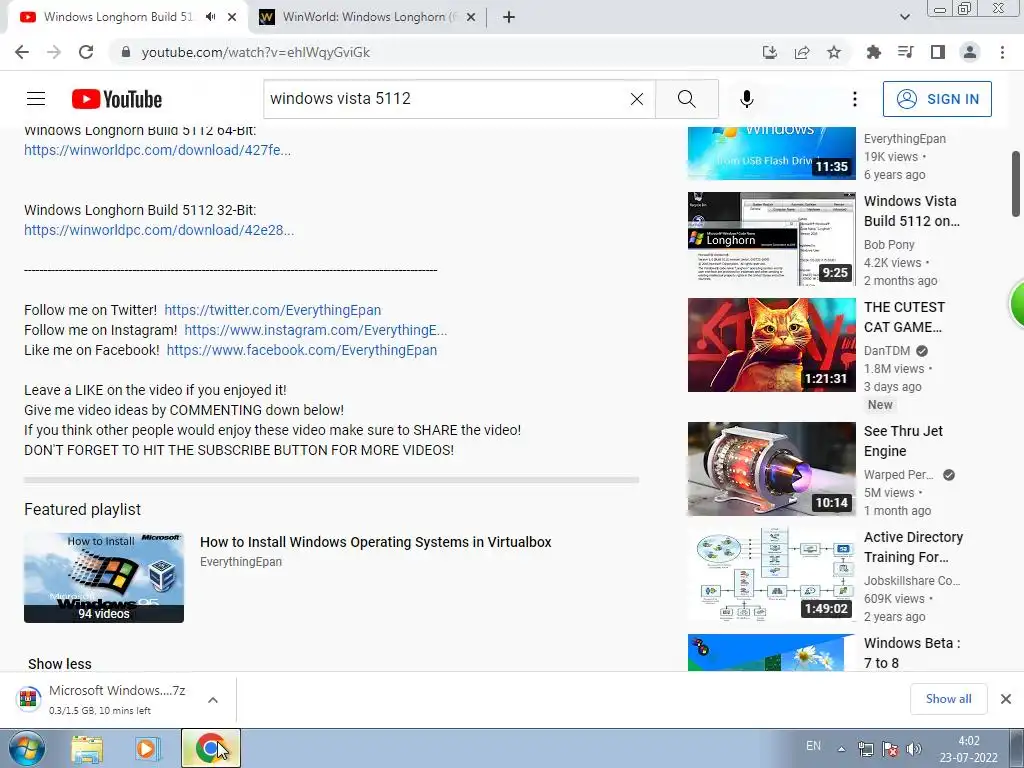Open Windows Explorer from taskbar
Screen dimensions: 1024x768
pyautogui.click(x=87, y=748)
